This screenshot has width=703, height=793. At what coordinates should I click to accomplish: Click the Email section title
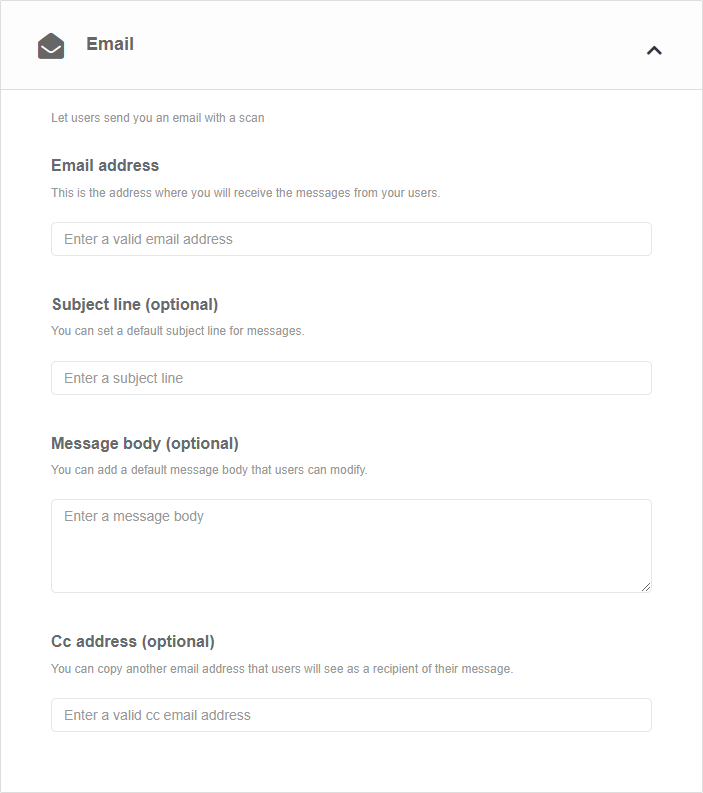point(110,44)
